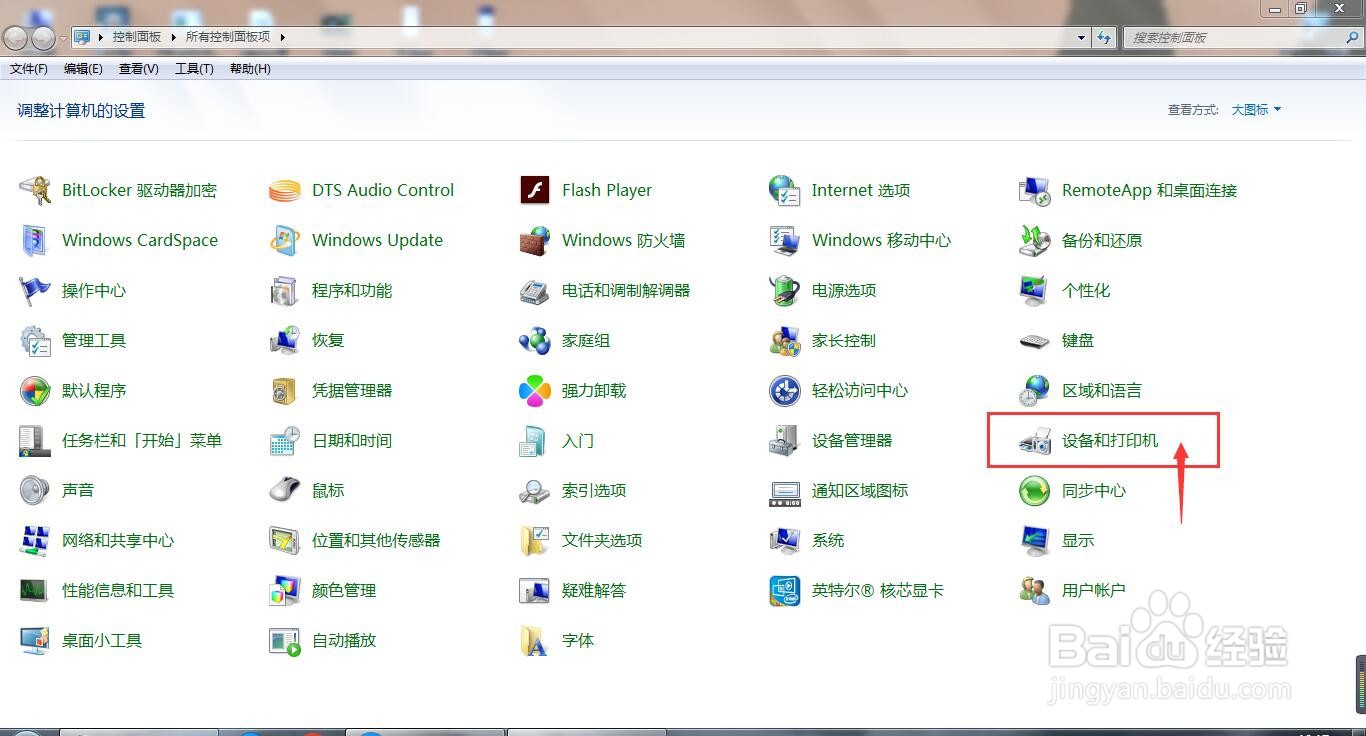
Task: Open 备份和还原 icon
Action: (1035, 240)
